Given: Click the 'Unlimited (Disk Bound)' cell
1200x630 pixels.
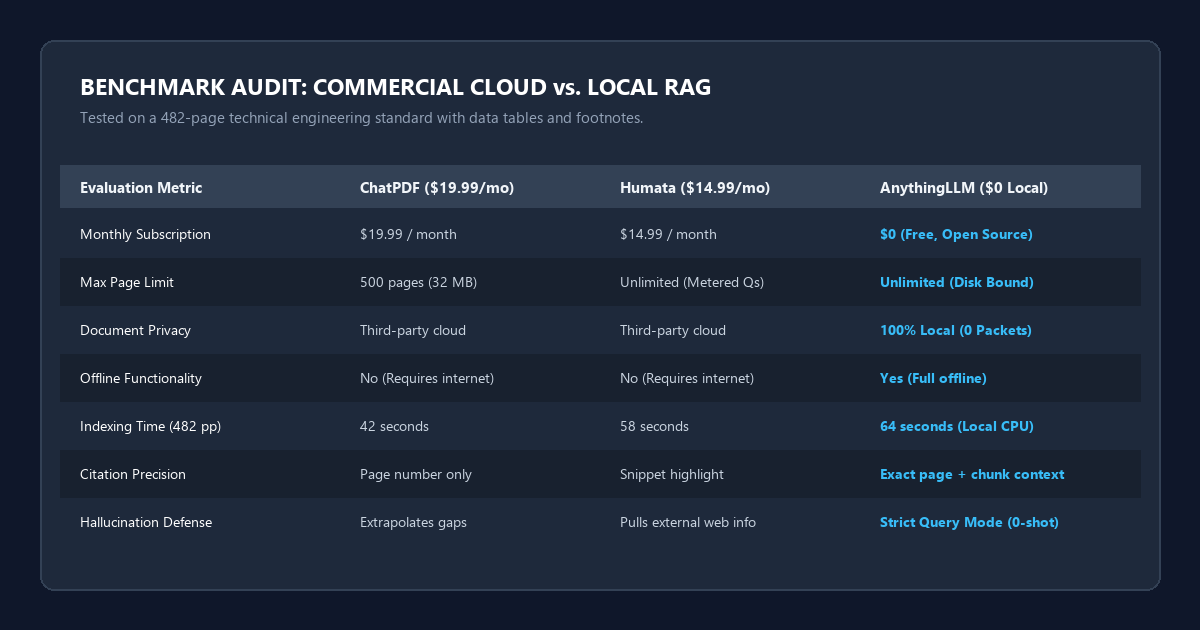Looking at the screenshot, I should coord(957,282).
